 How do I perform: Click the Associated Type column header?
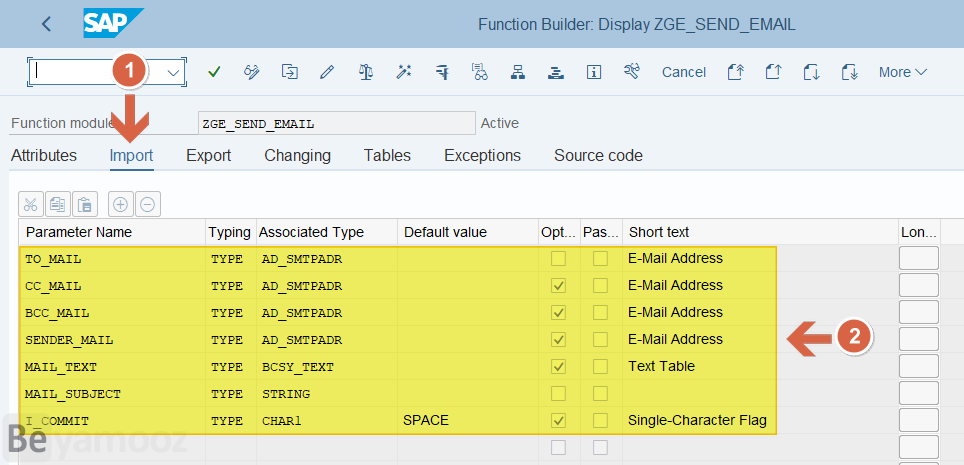coord(327,232)
